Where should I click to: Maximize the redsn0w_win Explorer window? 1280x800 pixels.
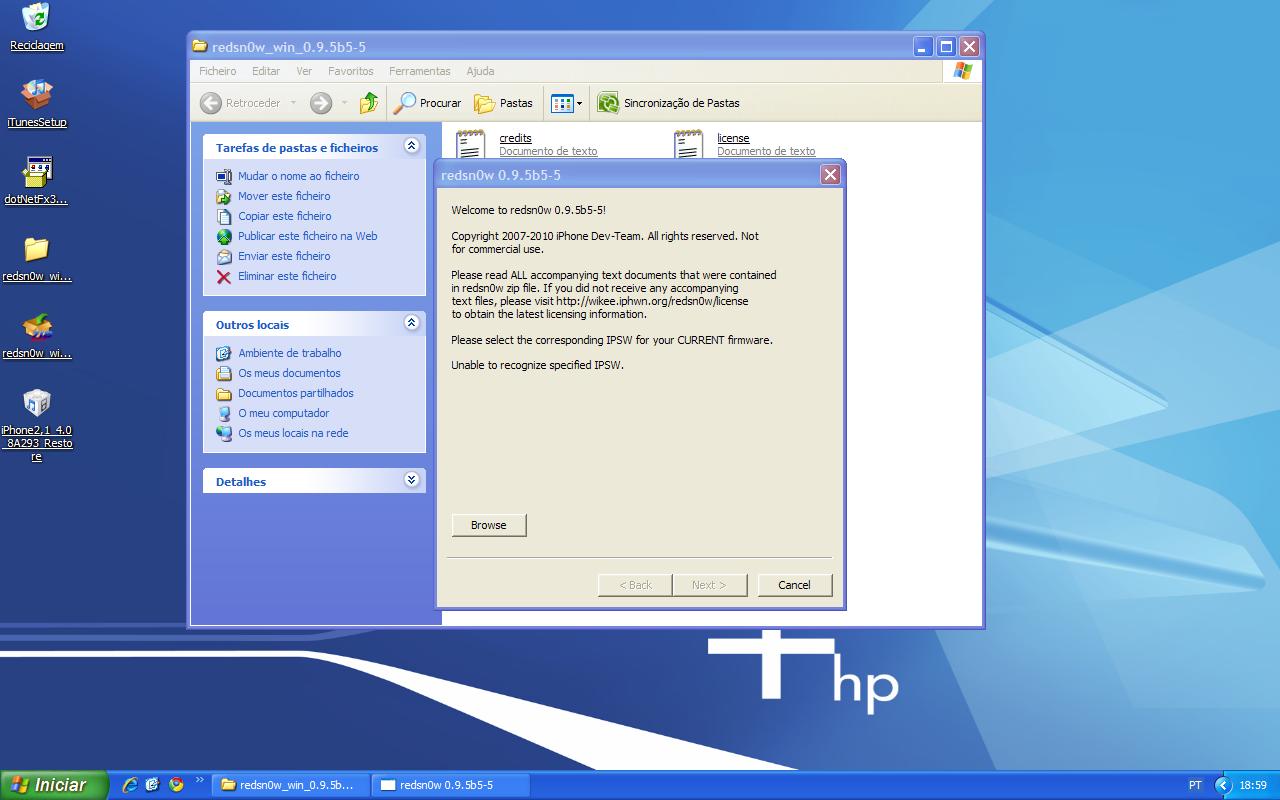945,46
